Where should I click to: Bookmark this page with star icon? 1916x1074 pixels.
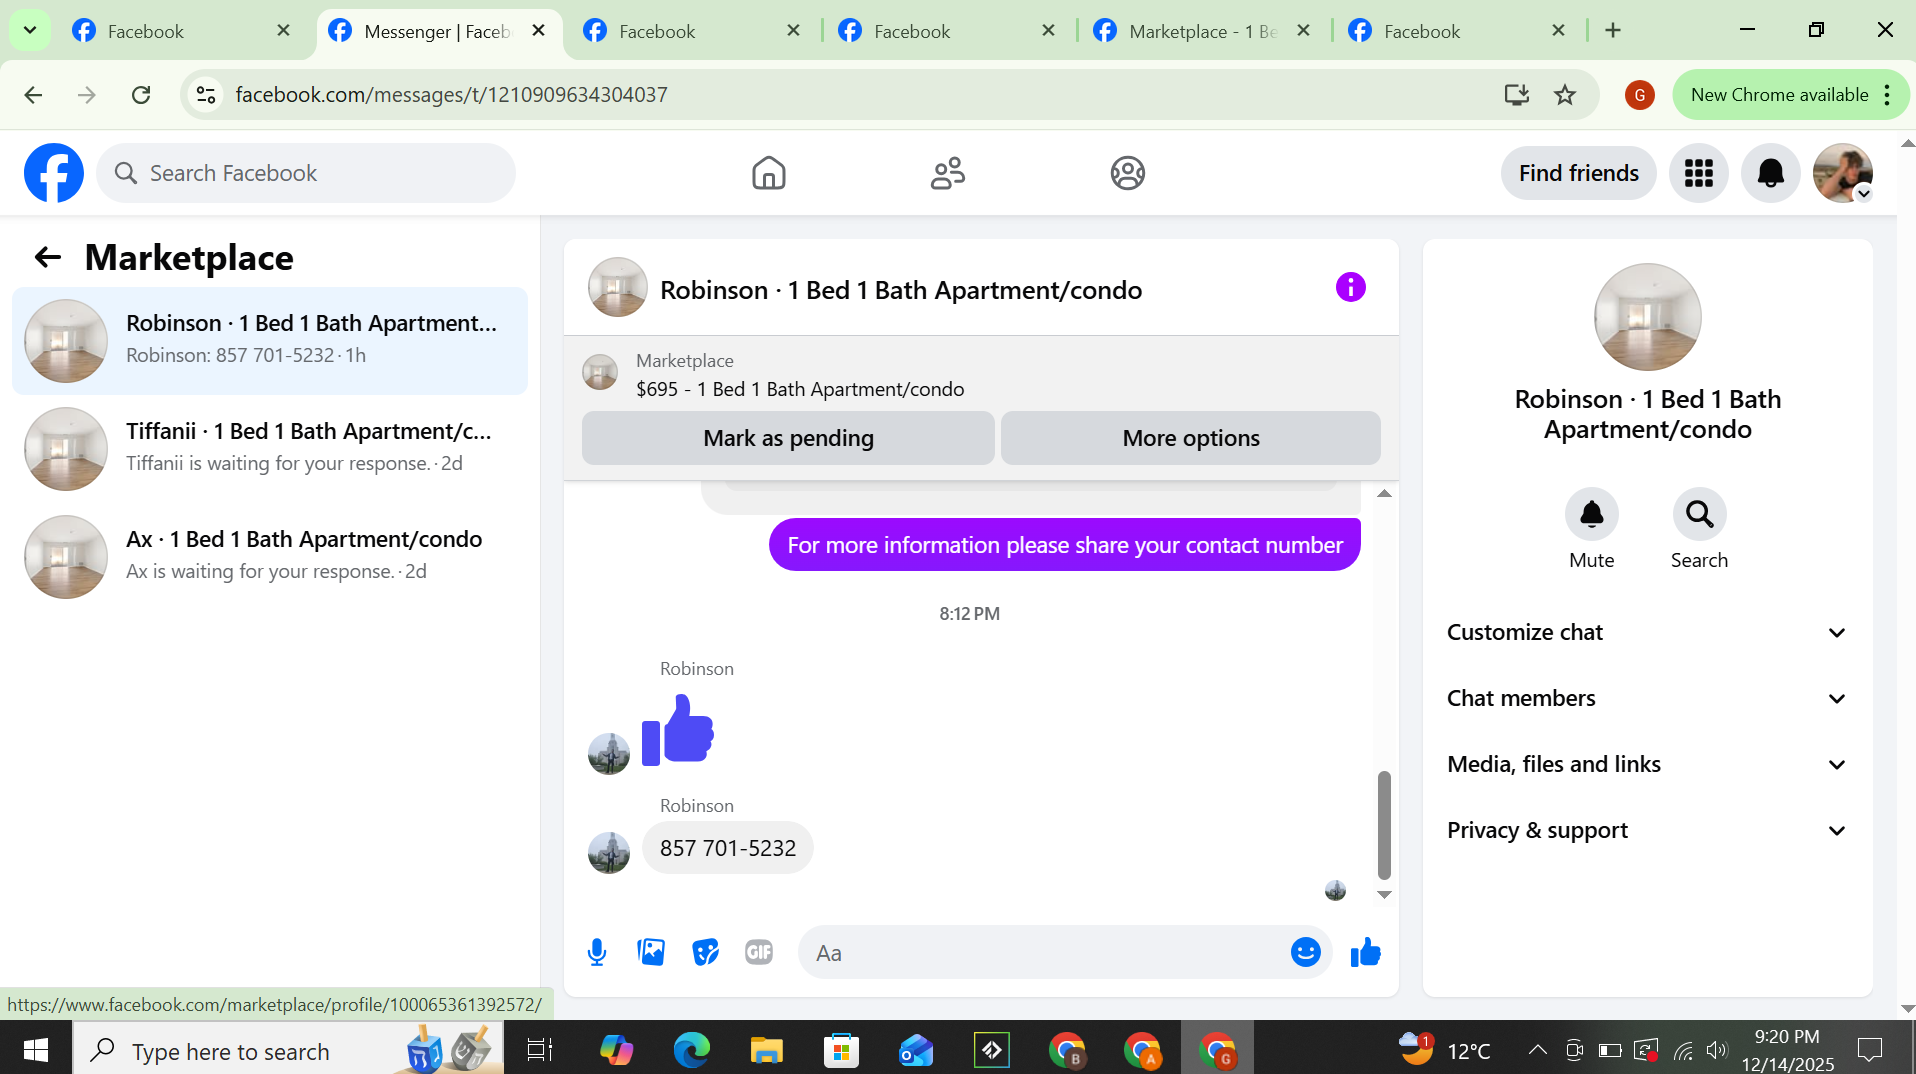tap(1565, 95)
